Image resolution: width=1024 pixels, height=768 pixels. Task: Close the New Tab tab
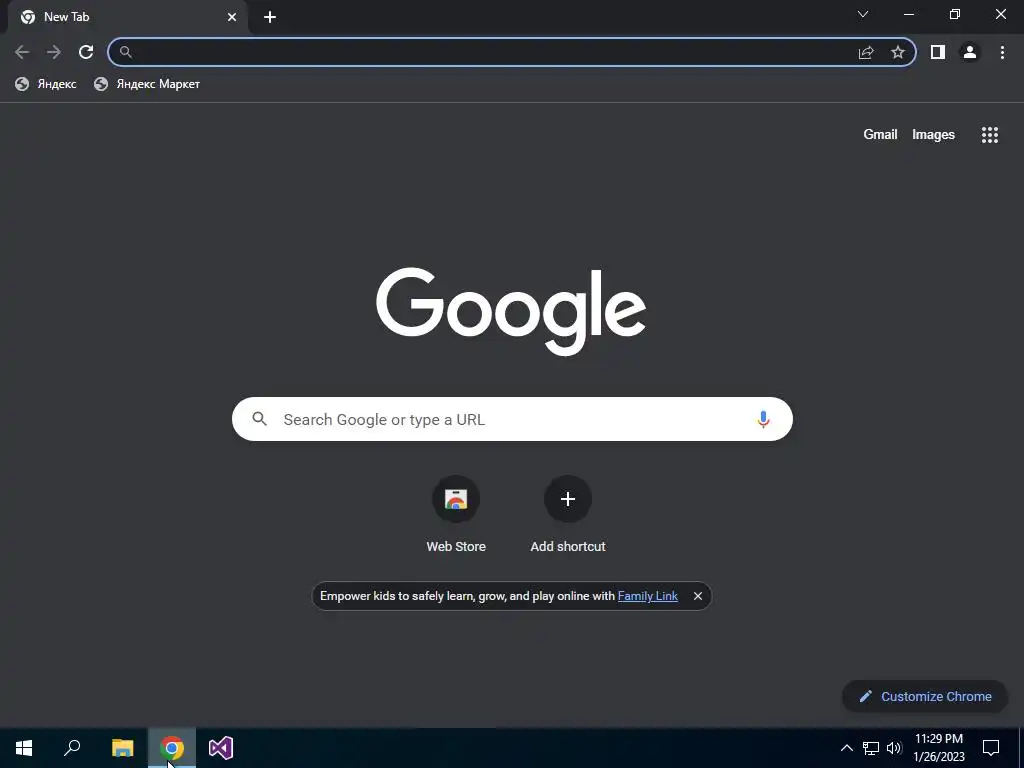232,17
